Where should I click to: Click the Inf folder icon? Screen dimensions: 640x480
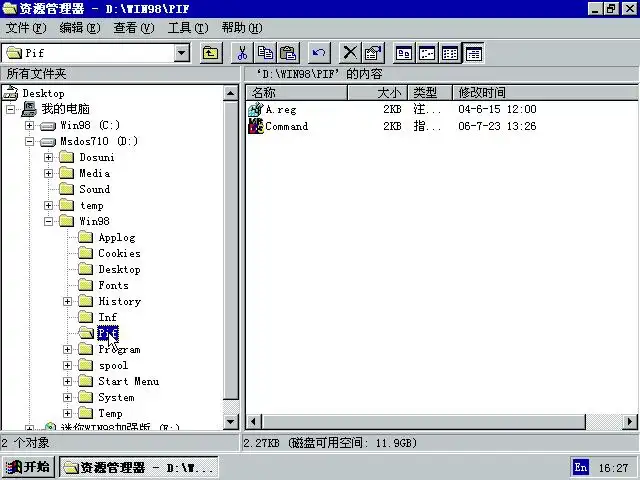86,317
